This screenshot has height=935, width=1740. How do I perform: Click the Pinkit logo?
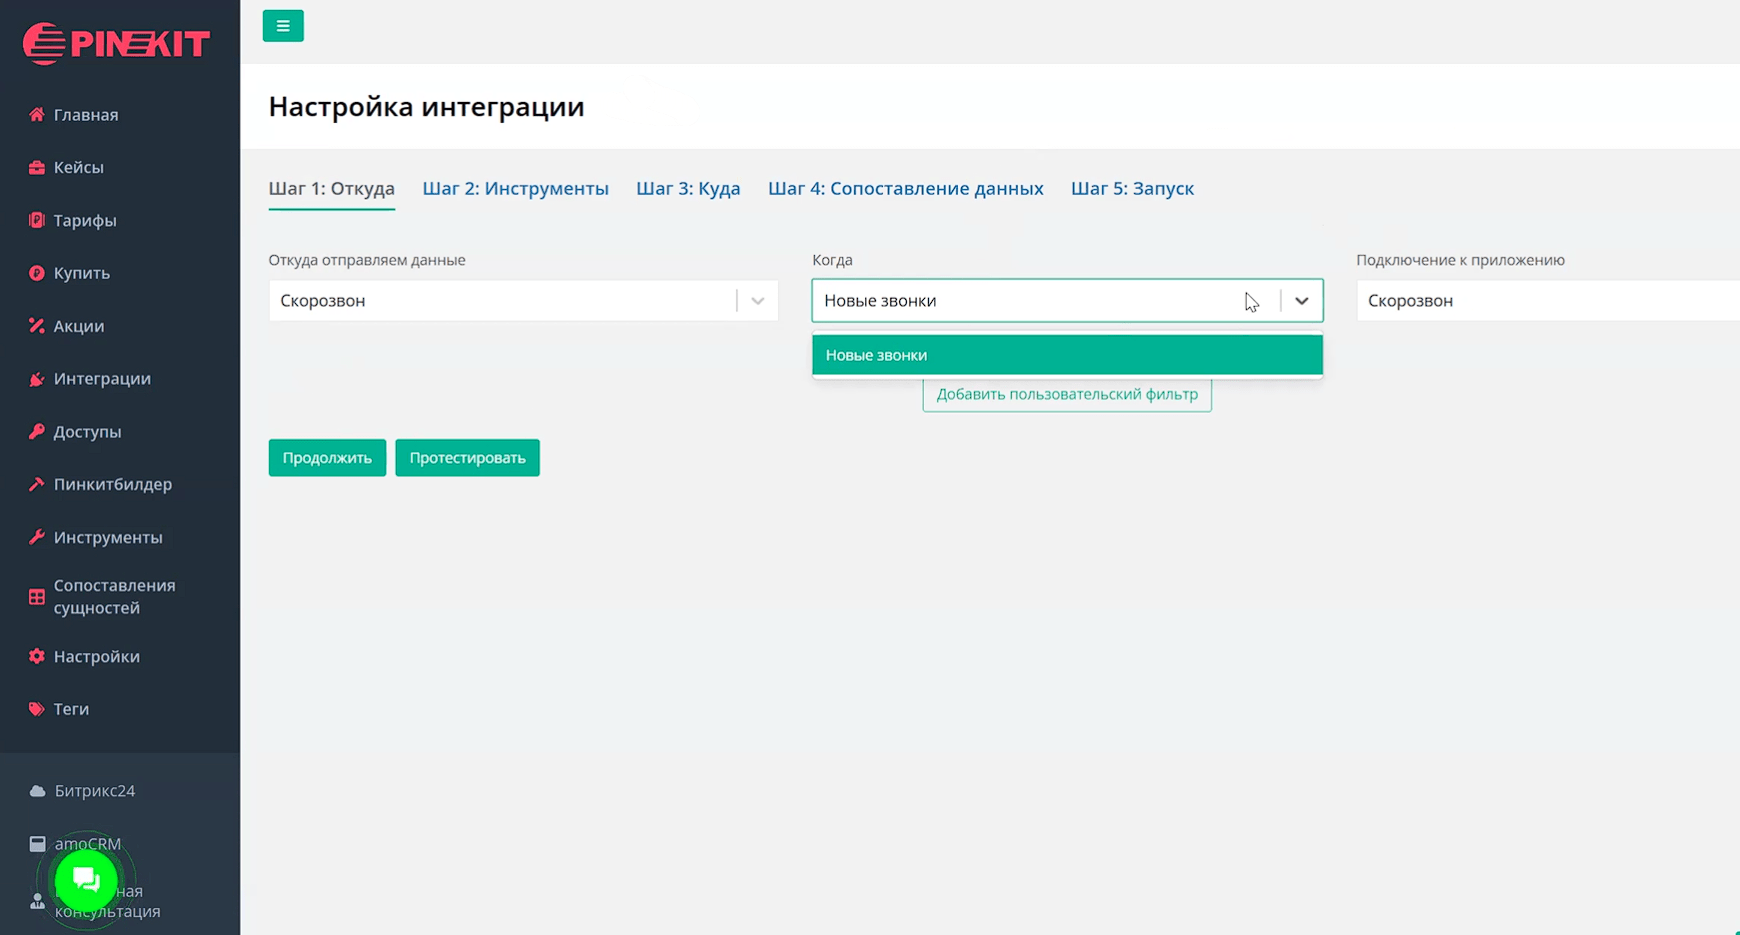coord(117,43)
